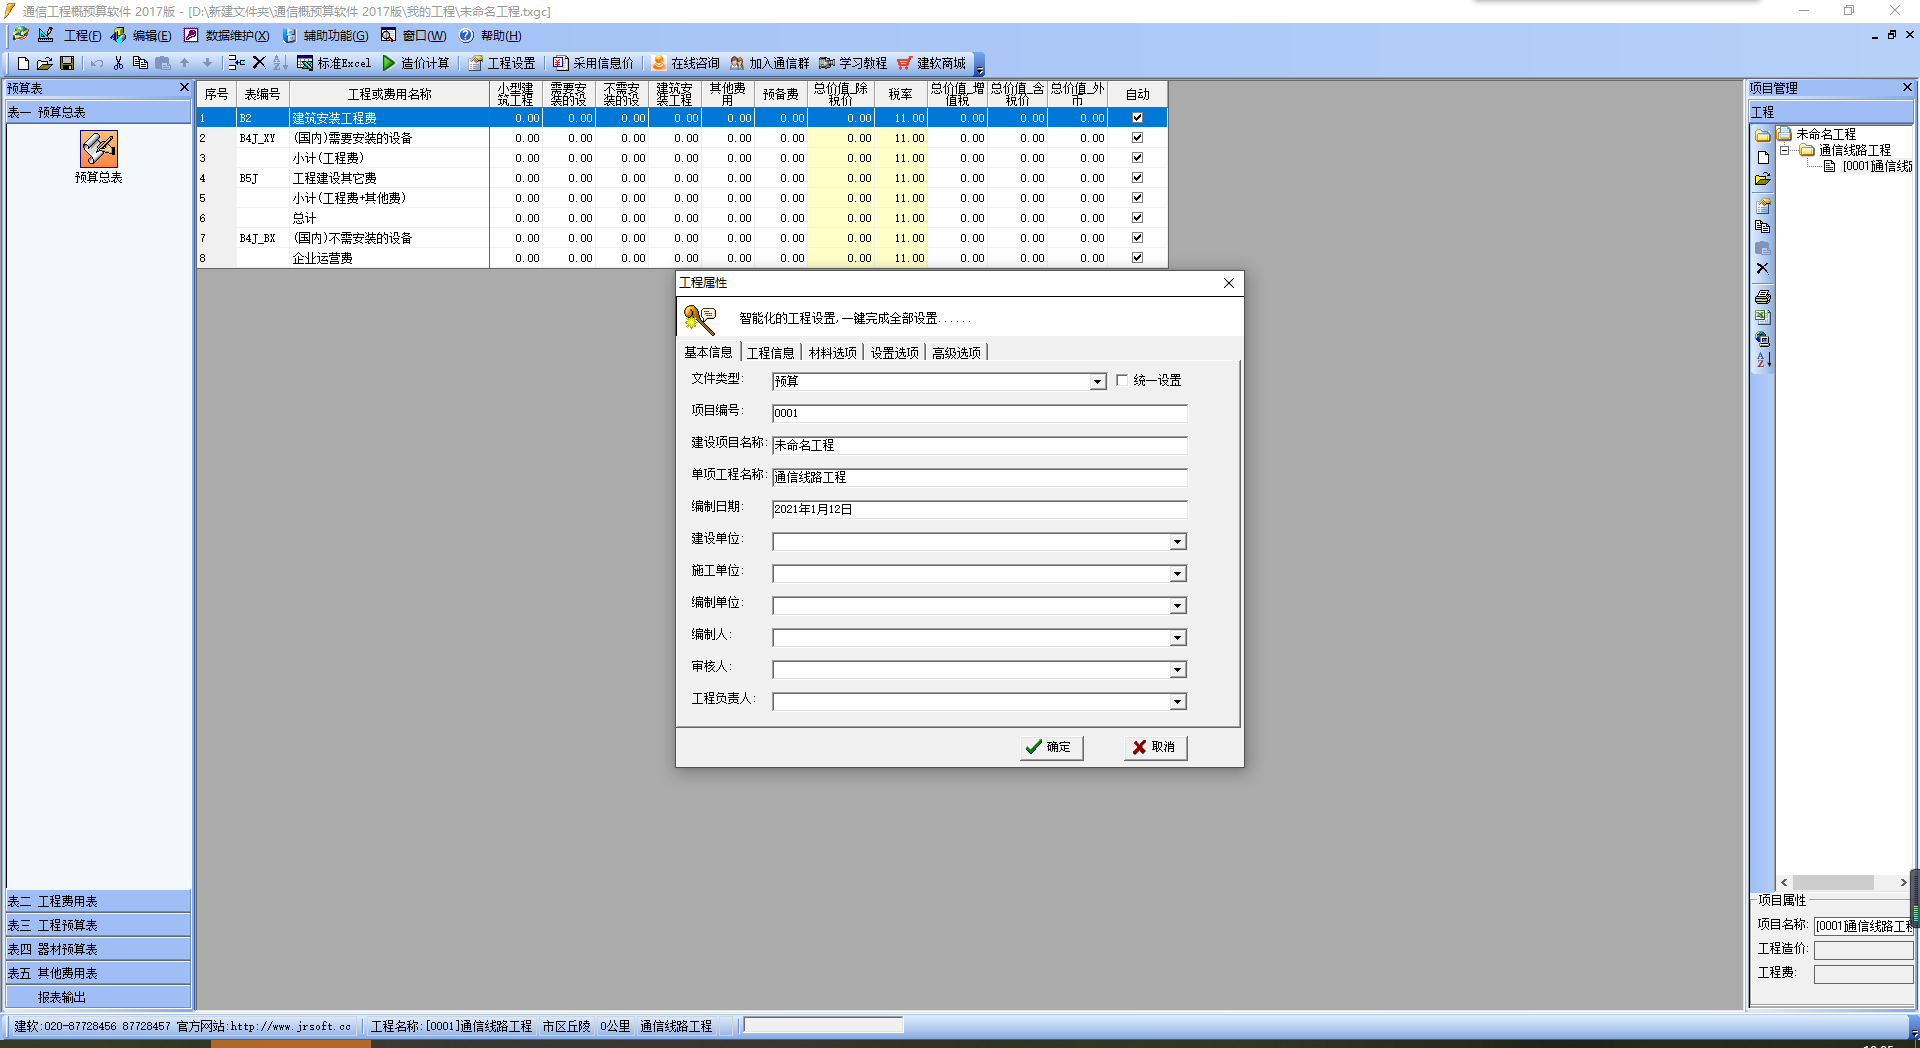Click the save floppy disk icon
Image resolution: width=1920 pixels, height=1048 pixels.
click(x=67, y=63)
